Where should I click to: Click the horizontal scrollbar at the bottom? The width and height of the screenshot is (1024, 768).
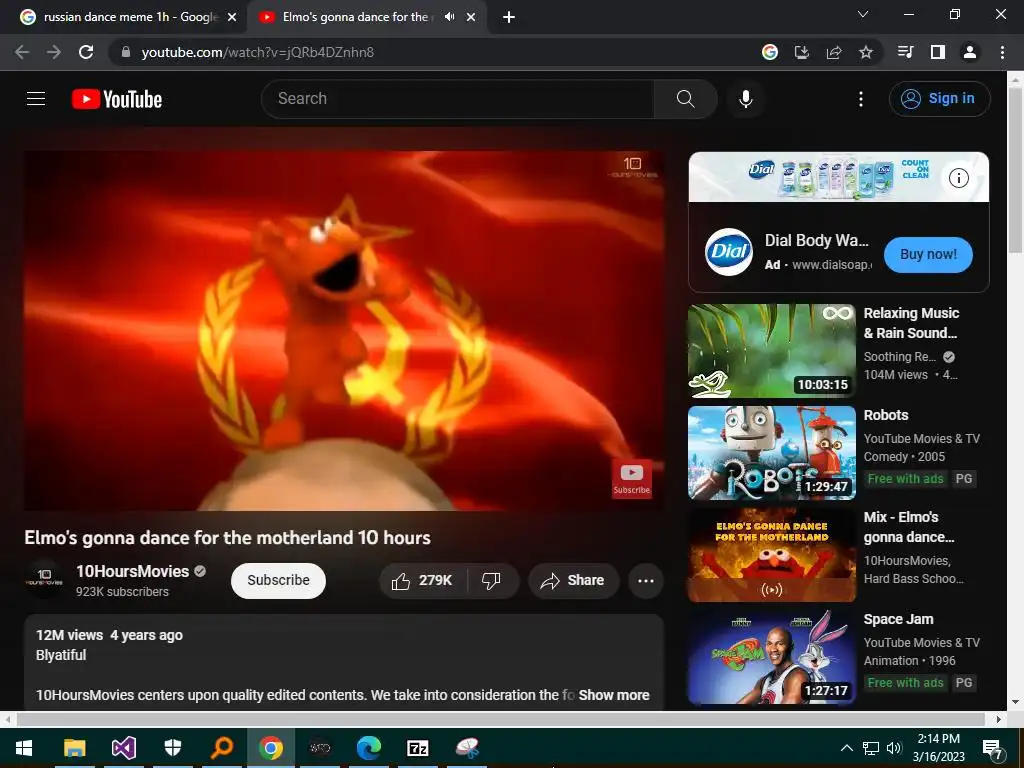(x=500, y=719)
